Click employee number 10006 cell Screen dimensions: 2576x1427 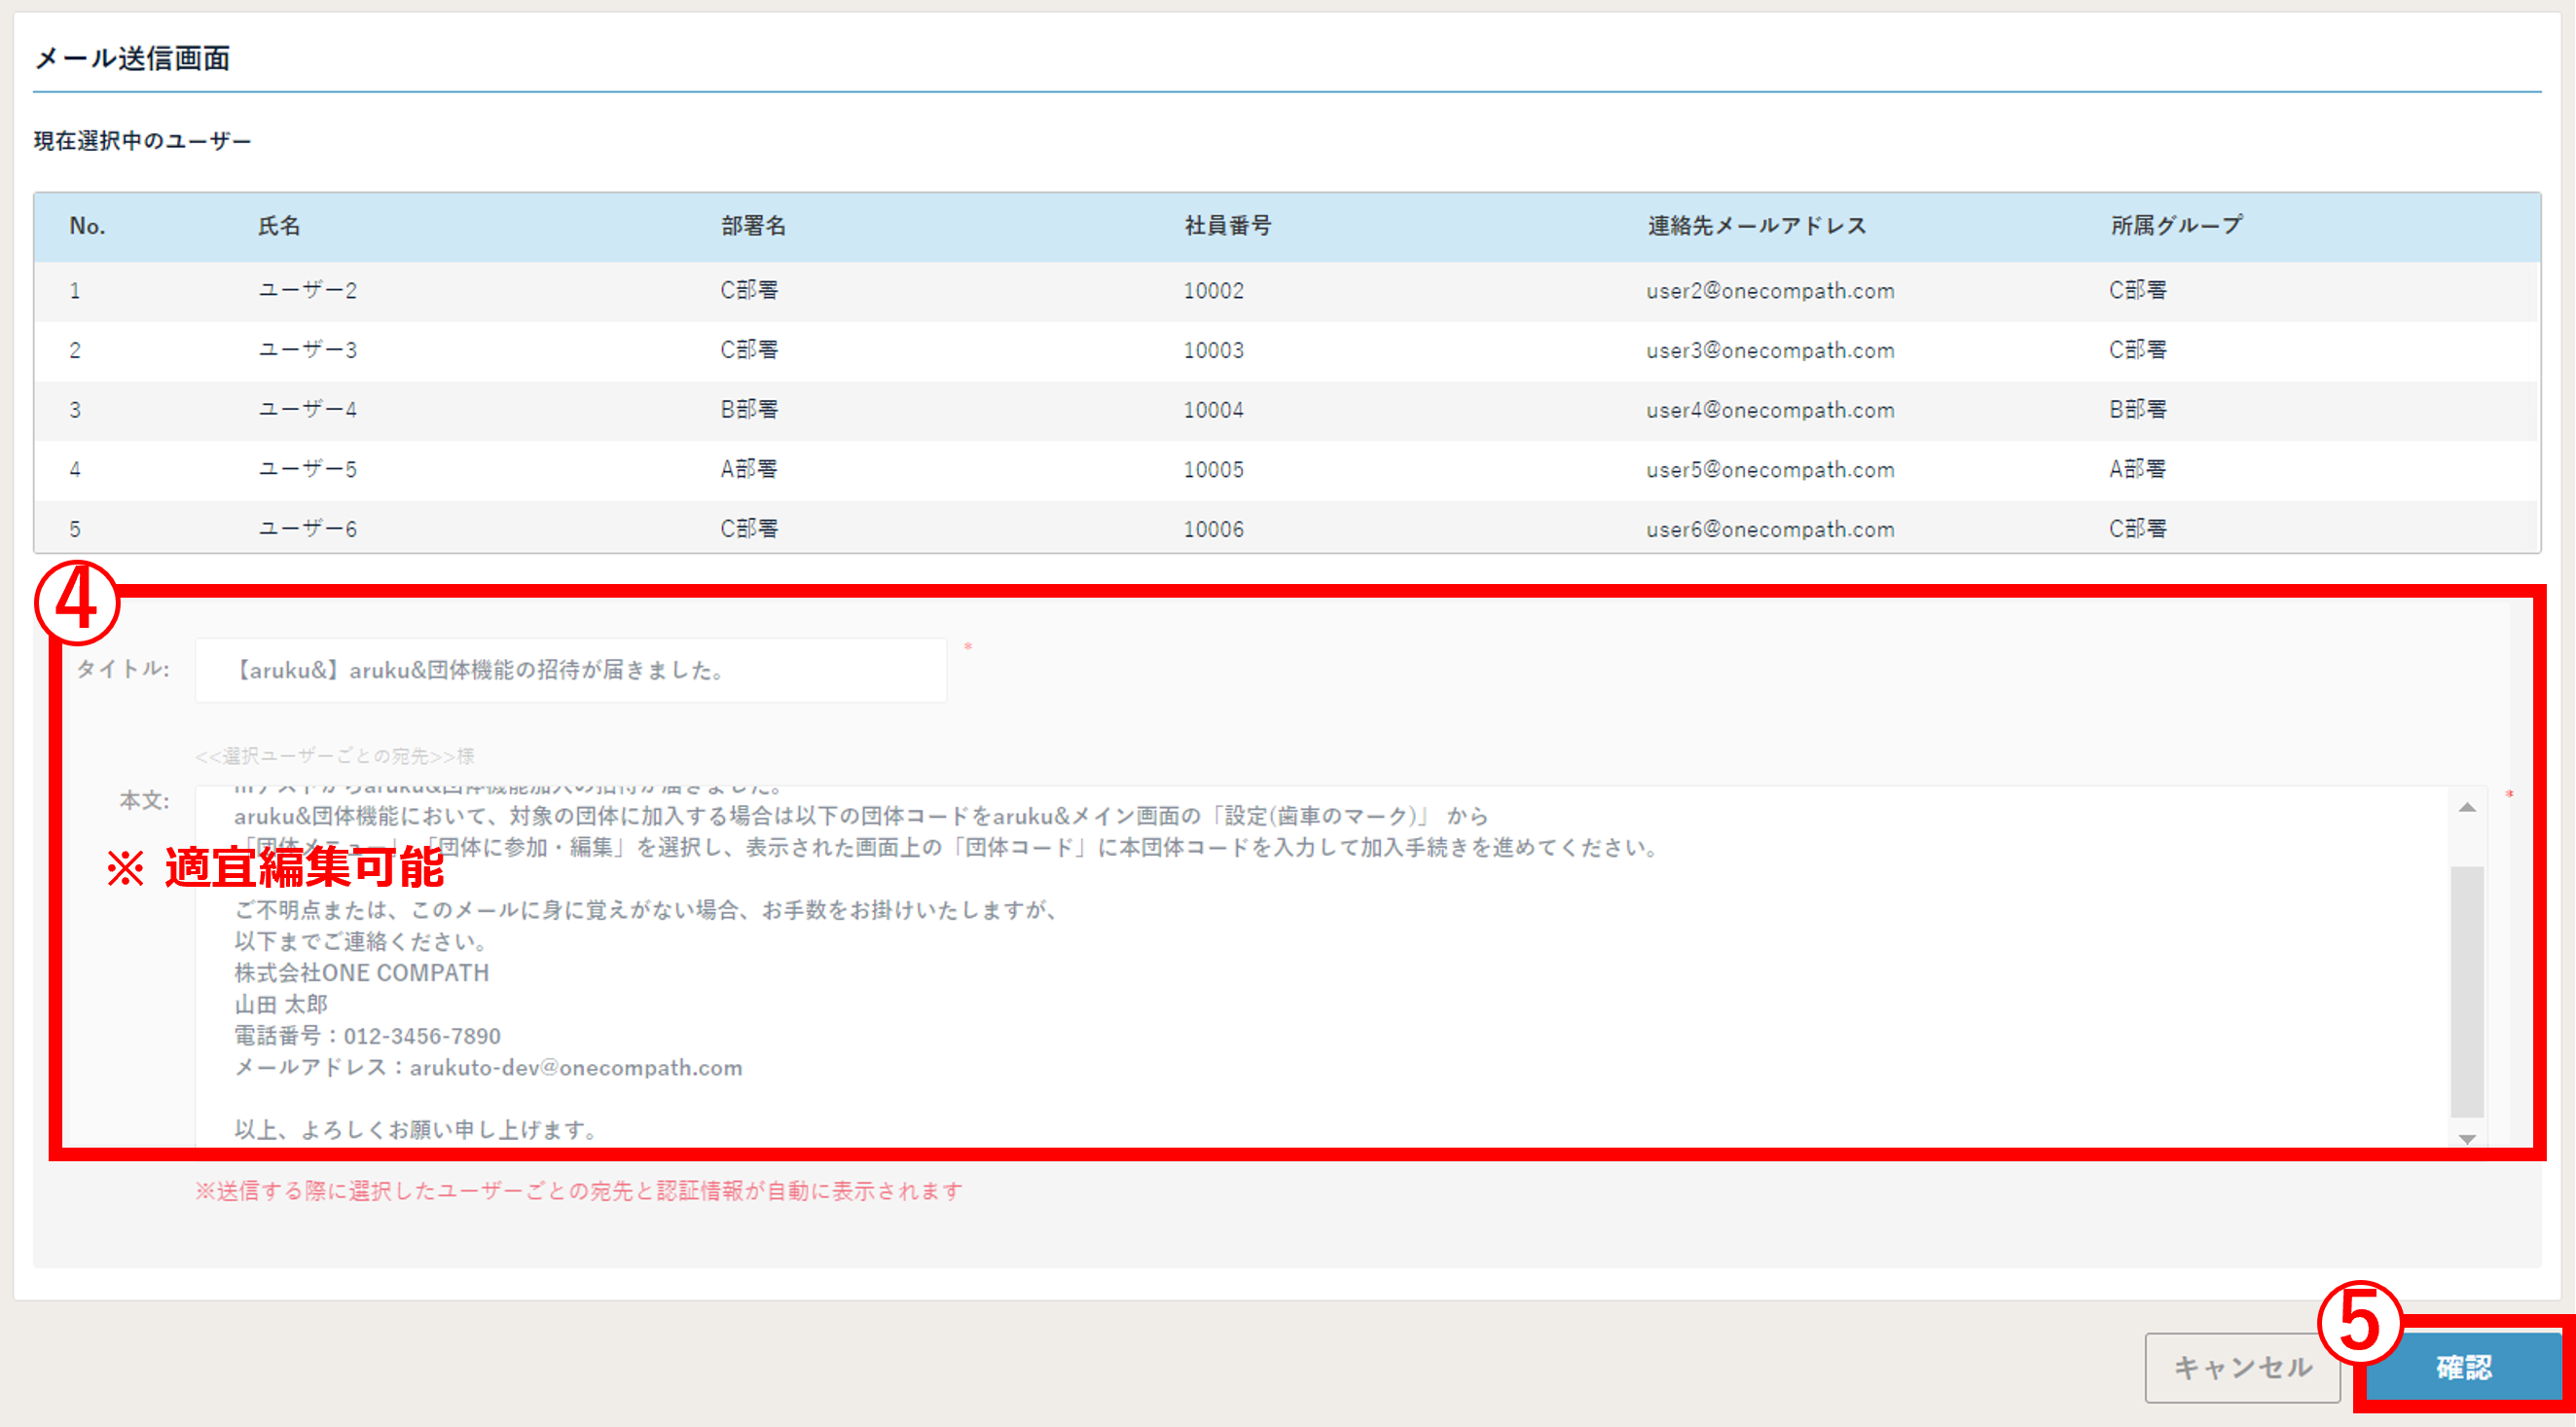click(x=1213, y=529)
